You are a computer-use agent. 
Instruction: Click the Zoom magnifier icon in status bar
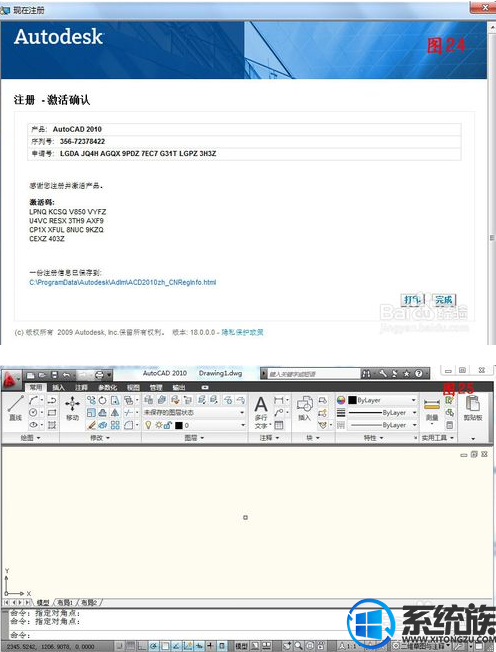(299, 646)
